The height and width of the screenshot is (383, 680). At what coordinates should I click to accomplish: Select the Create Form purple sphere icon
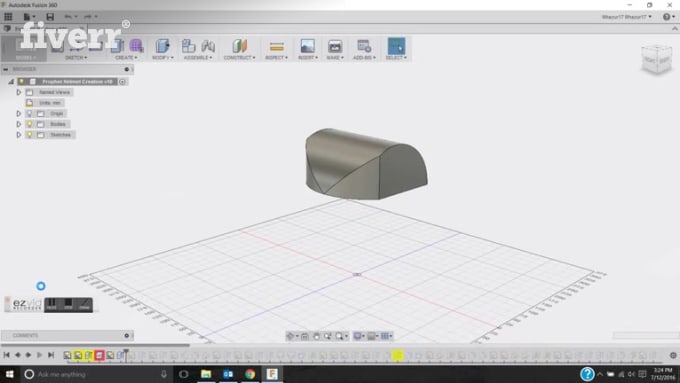tap(136, 46)
